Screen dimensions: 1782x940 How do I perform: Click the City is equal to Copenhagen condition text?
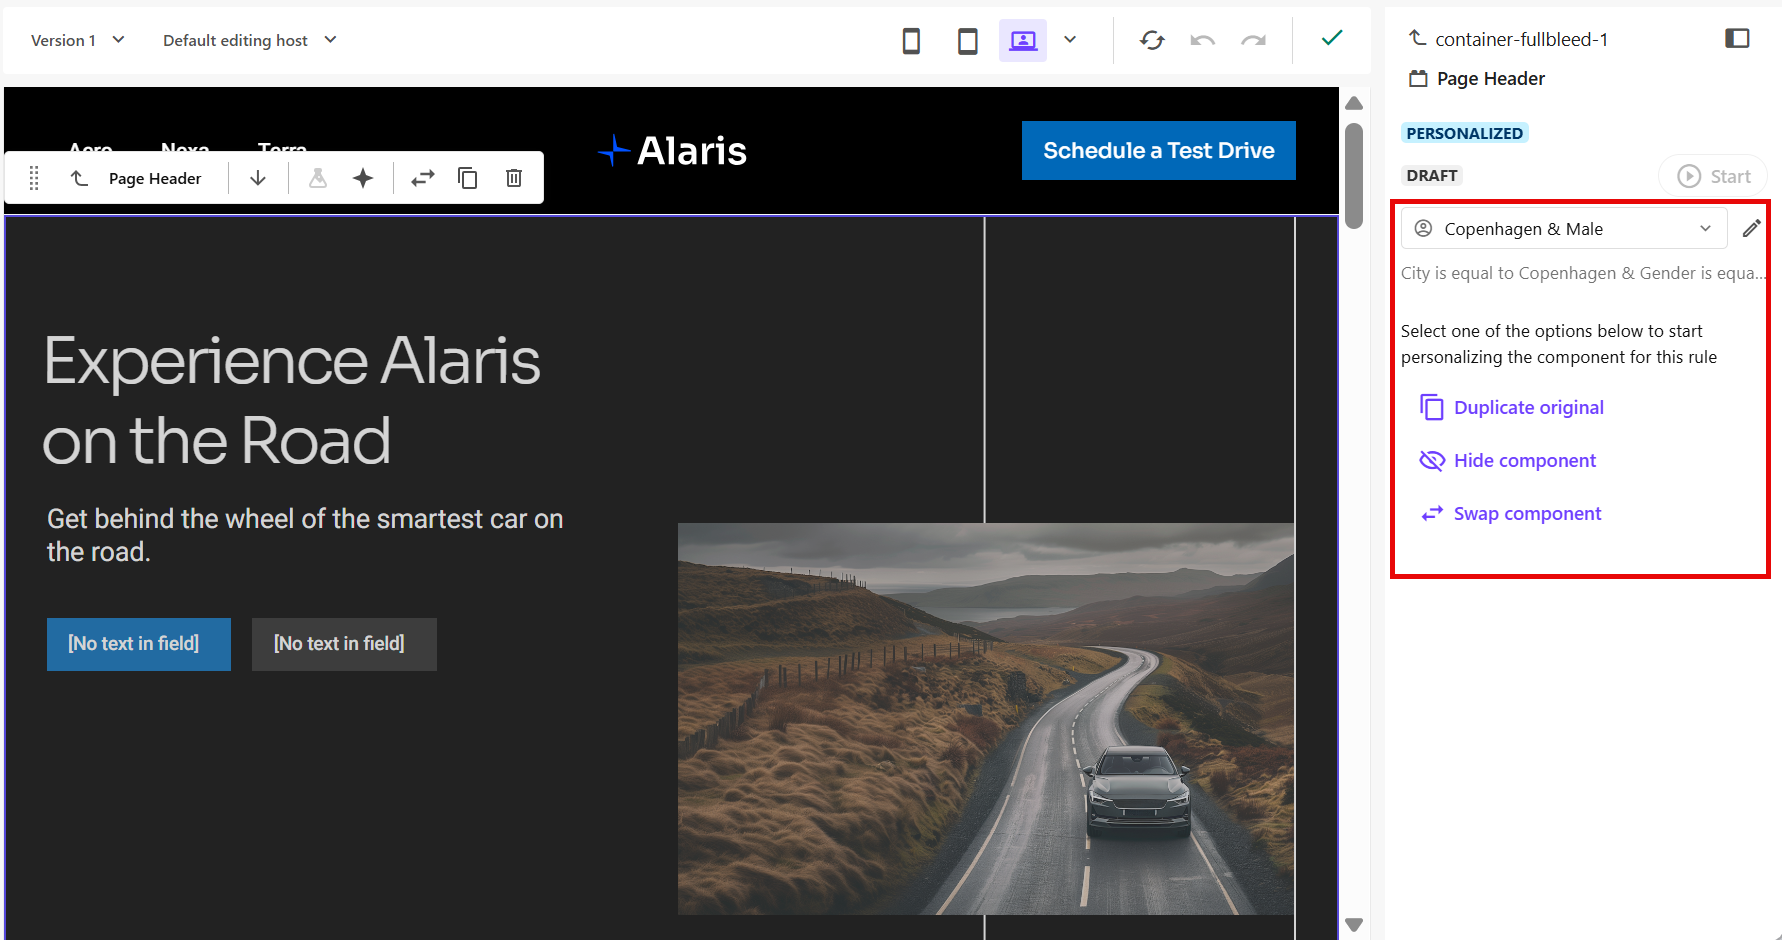tap(1584, 273)
